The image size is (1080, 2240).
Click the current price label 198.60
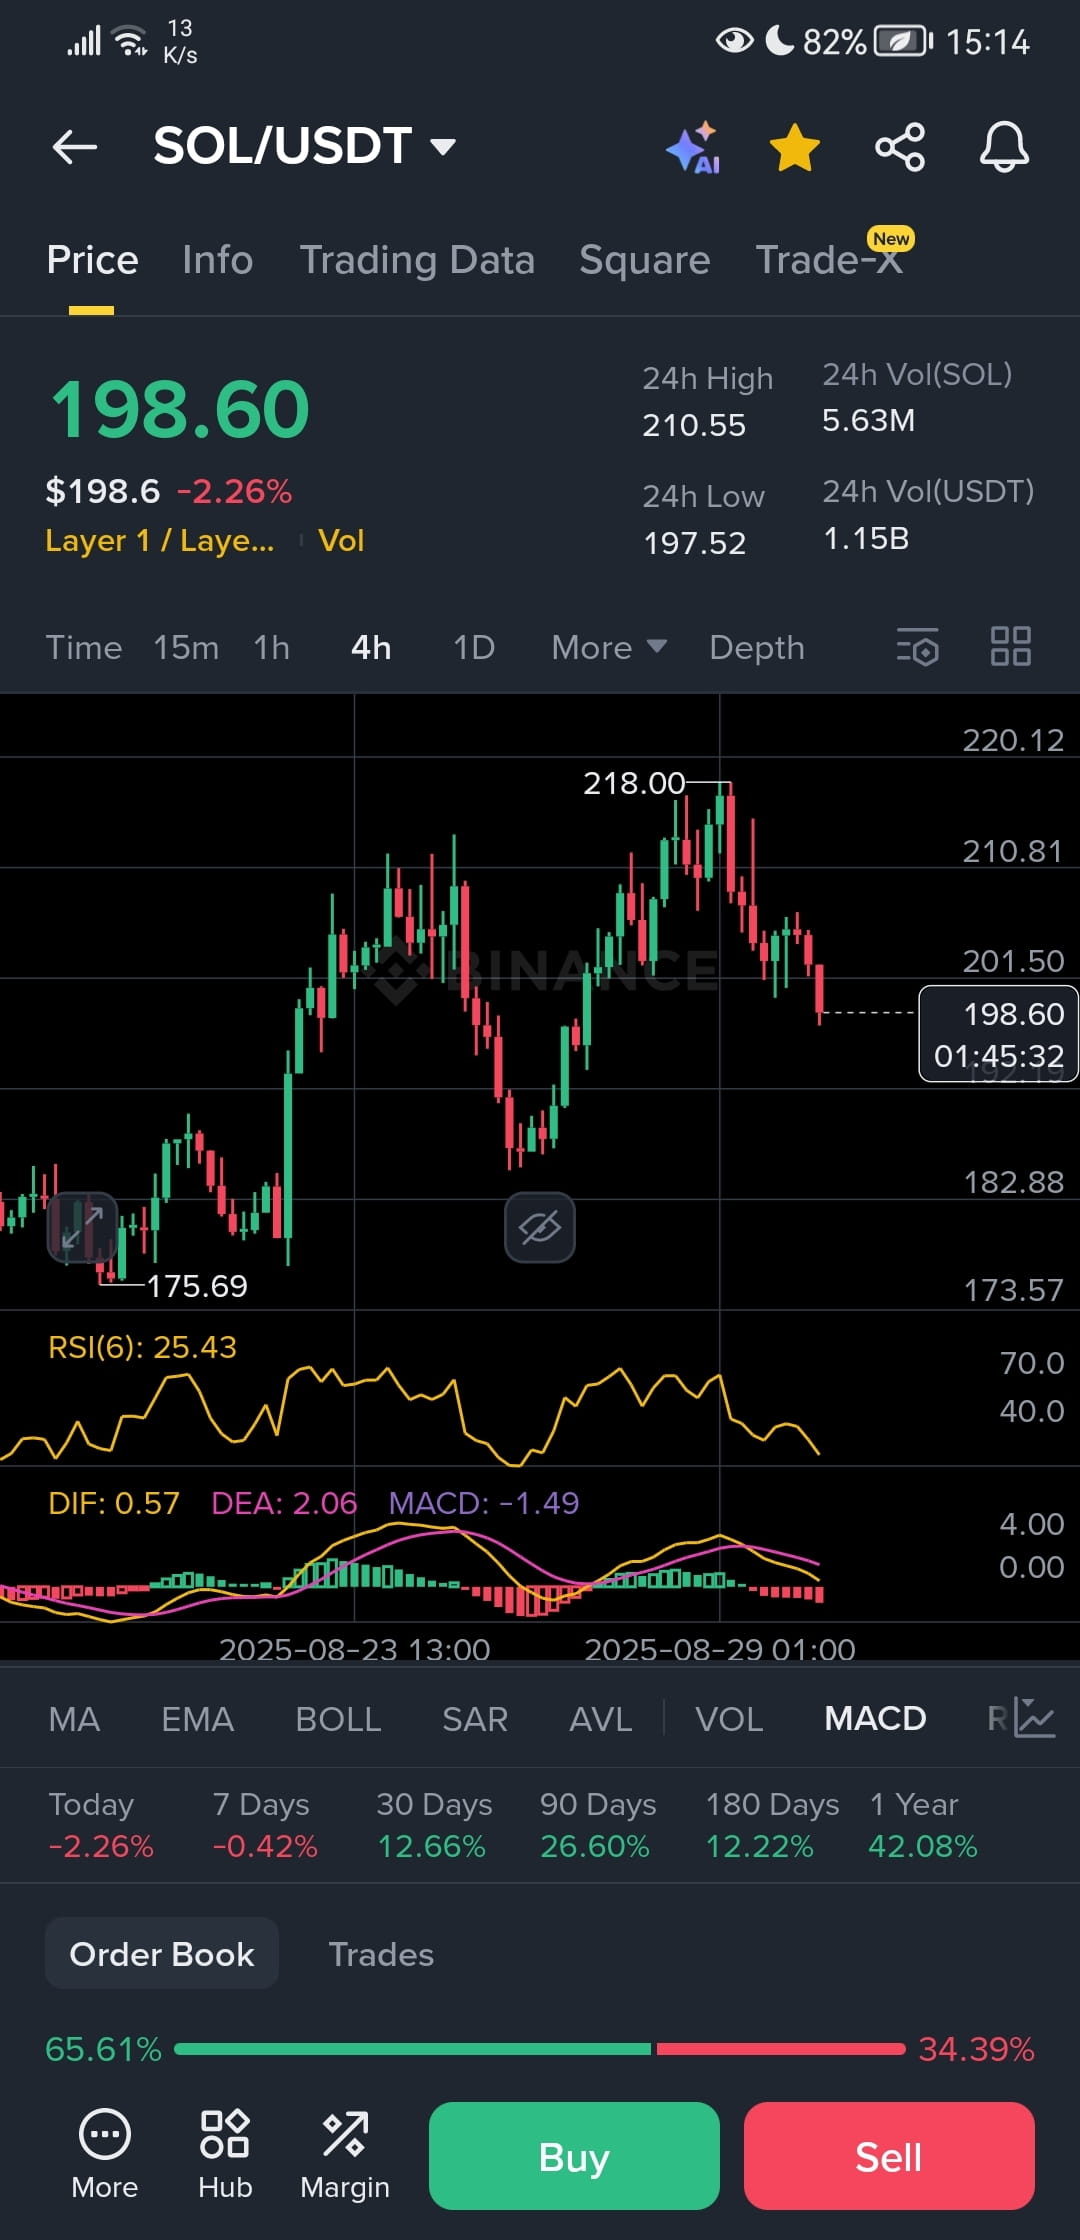pos(998,1034)
